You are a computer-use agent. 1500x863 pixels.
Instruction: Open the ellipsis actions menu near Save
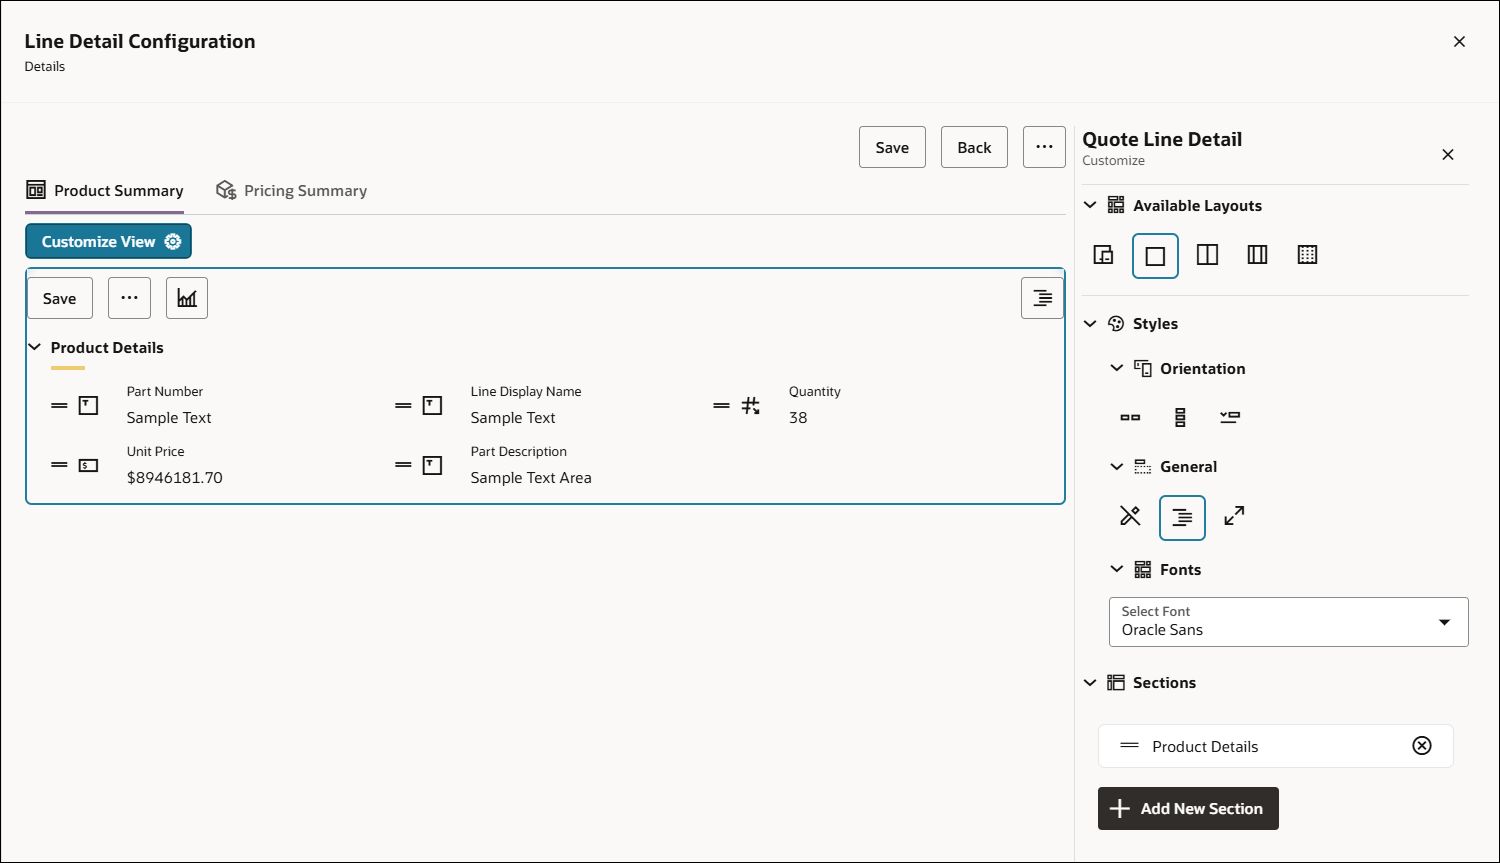point(1044,146)
